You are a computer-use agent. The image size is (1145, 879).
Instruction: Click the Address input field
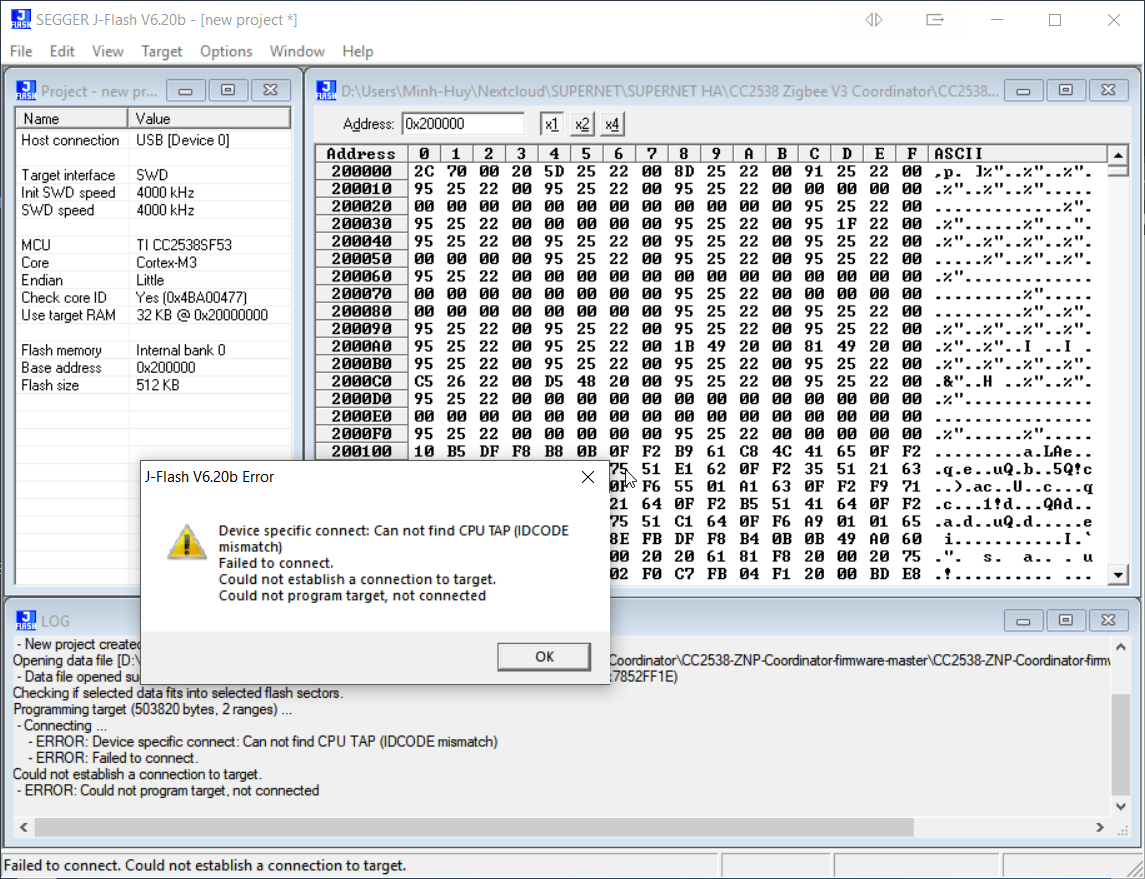tap(463, 124)
